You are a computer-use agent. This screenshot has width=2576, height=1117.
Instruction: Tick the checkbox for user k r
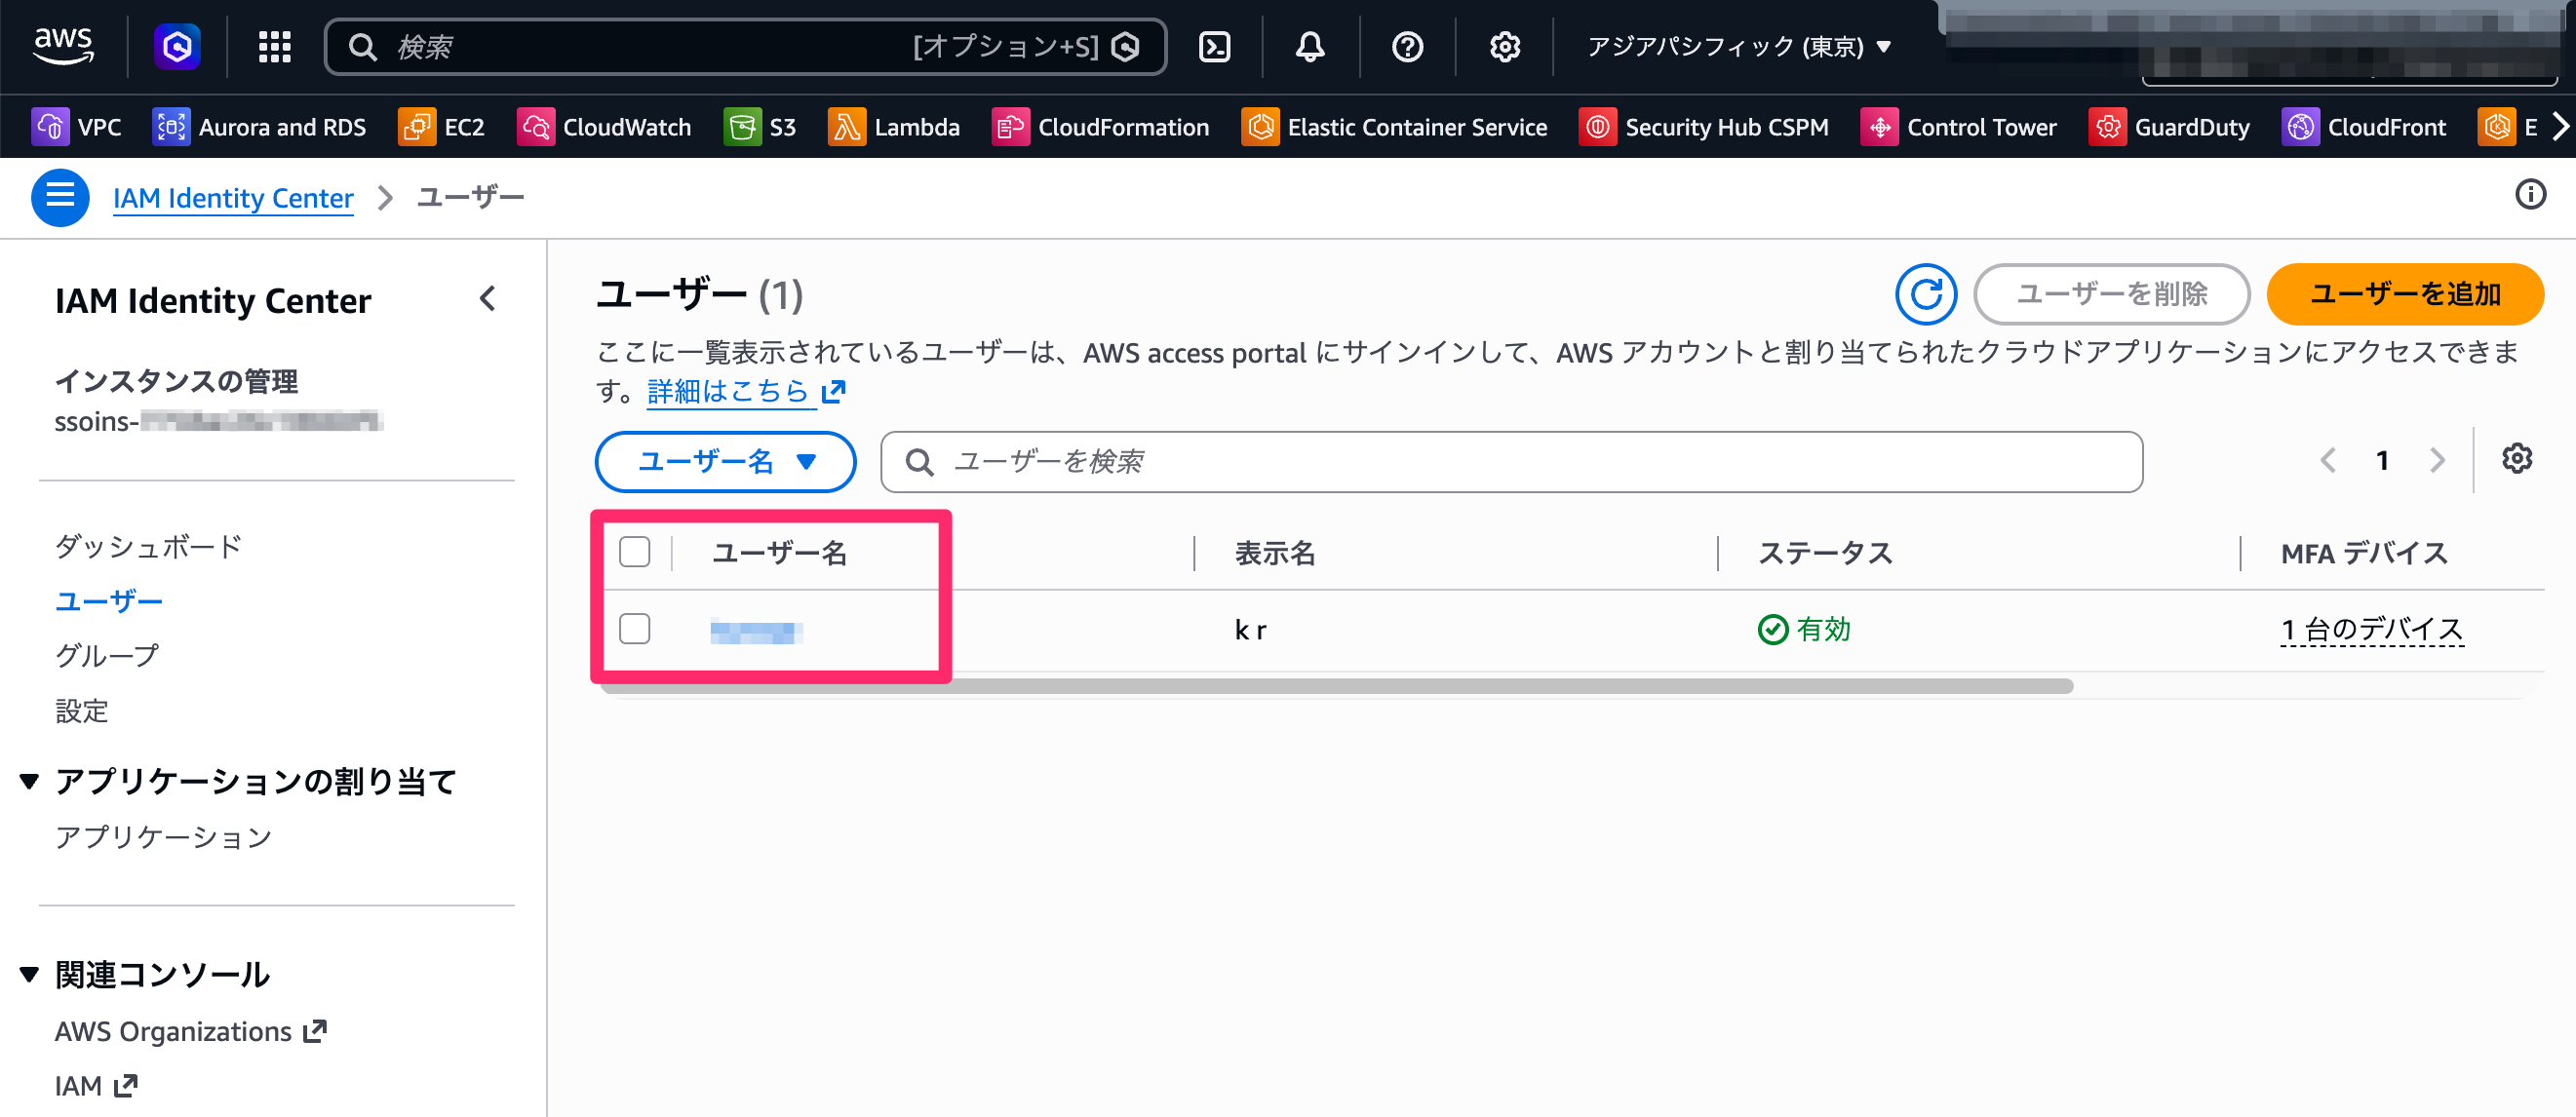point(635,629)
